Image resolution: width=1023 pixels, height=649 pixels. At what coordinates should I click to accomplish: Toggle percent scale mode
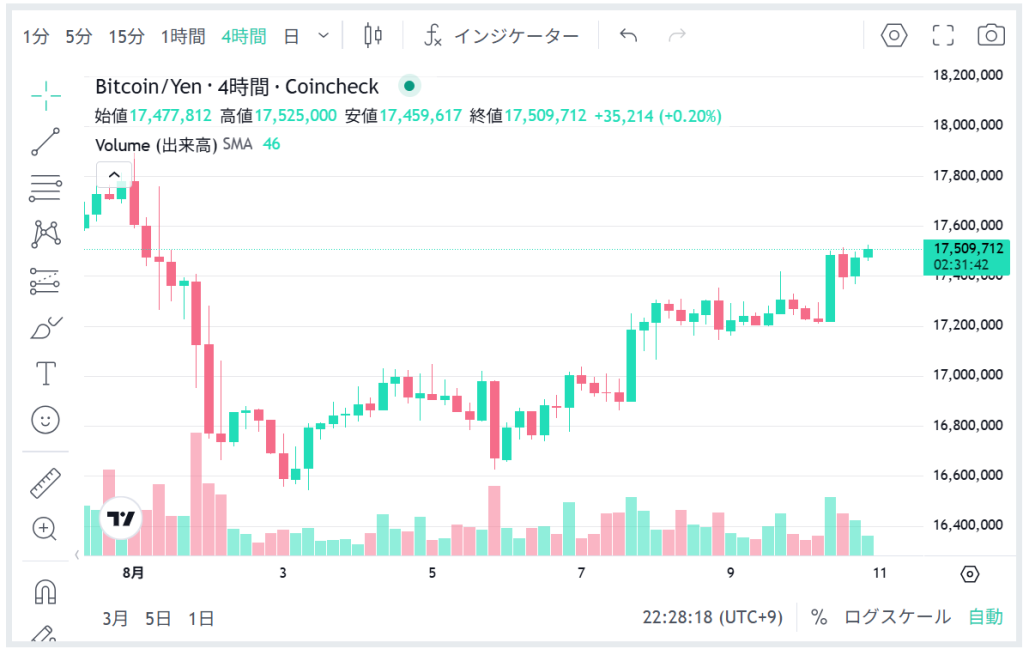pos(819,617)
